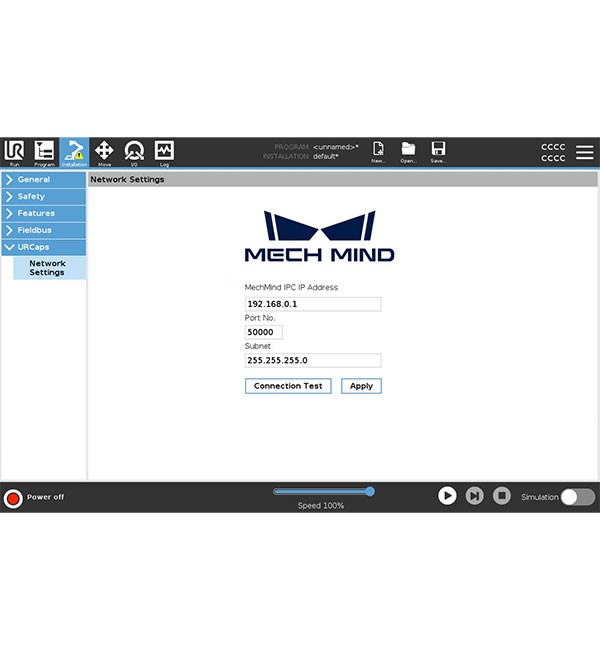Create a new program with New icon
600x650 pixels.
(378, 152)
